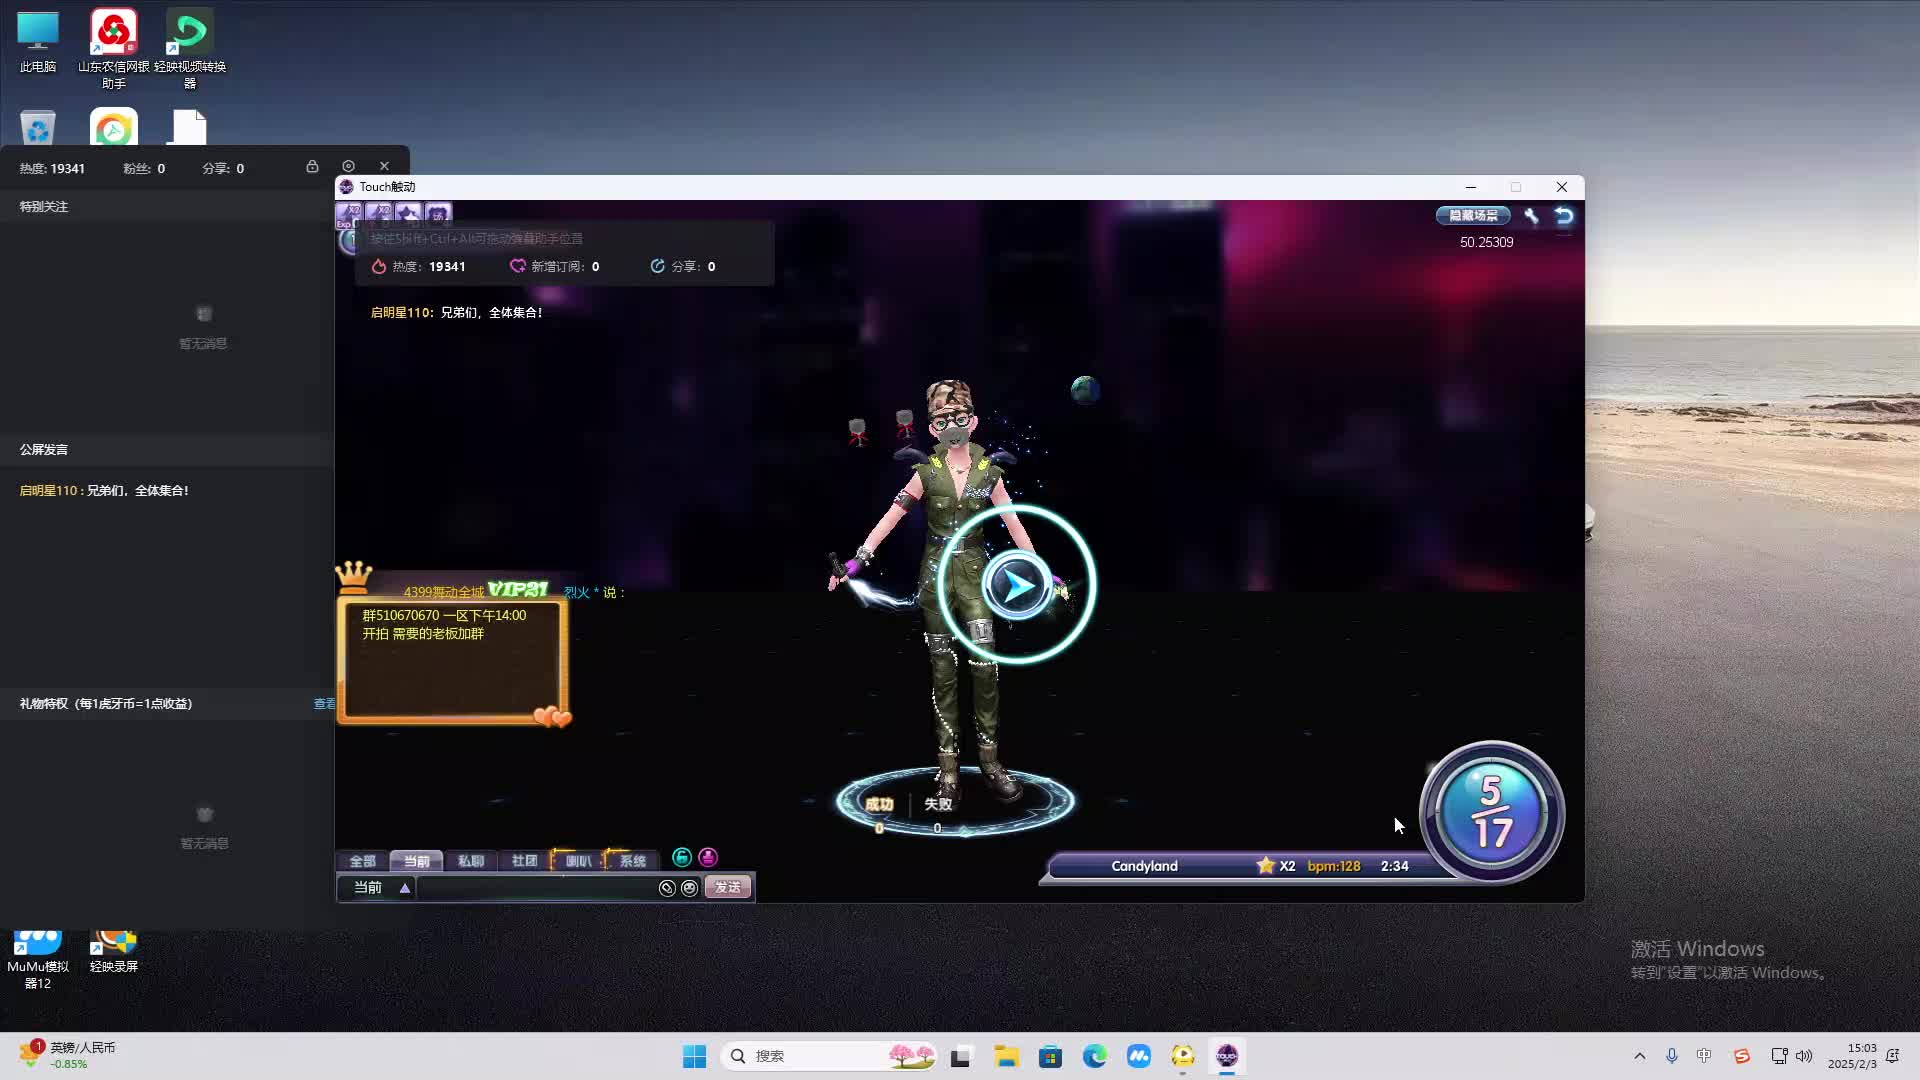
Task: Switch to the 系统 chat tab
Action: click(632, 861)
